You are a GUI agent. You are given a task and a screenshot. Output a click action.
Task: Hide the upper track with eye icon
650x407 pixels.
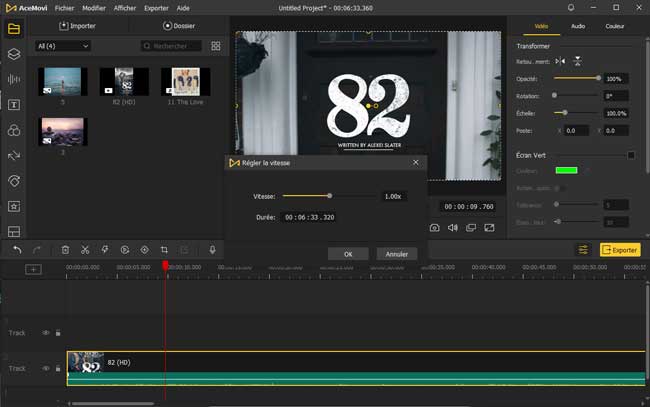tap(45, 333)
